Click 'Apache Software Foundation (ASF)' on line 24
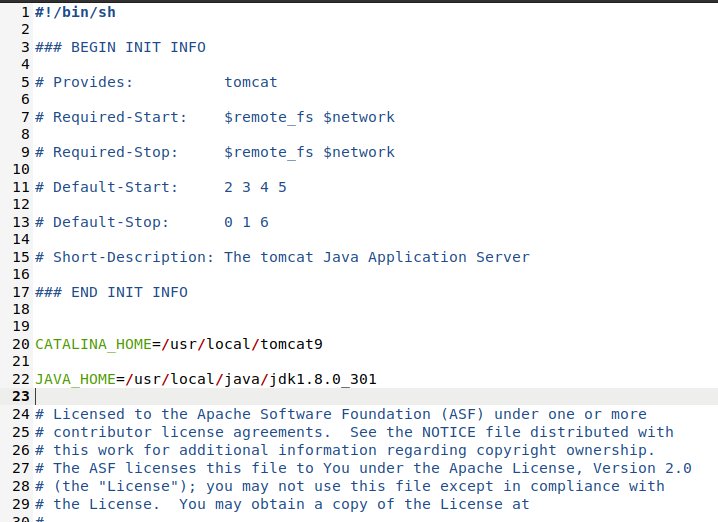The image size is (718, 522). tap(341, 414)
